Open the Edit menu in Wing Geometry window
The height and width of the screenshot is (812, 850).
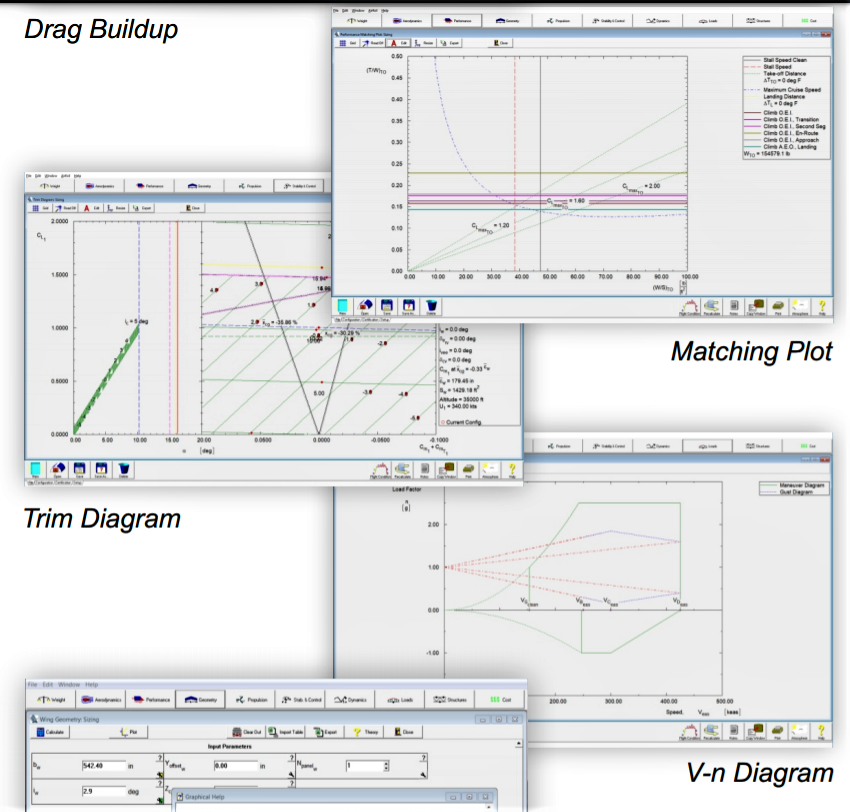point(48,685)
